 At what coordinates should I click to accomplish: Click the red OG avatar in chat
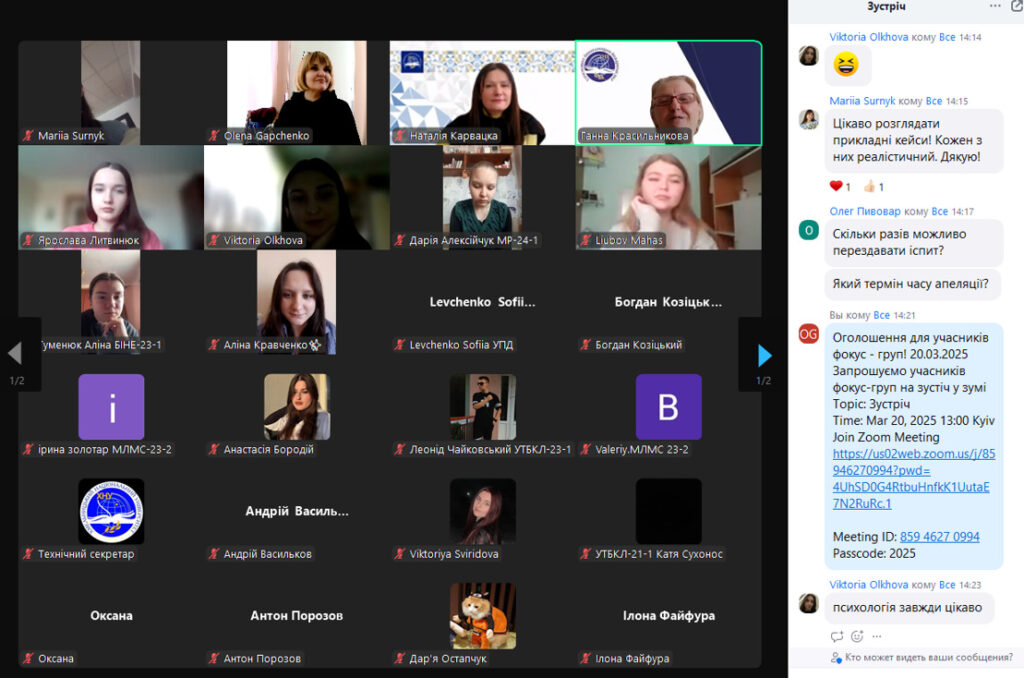(x=808, y=334)
